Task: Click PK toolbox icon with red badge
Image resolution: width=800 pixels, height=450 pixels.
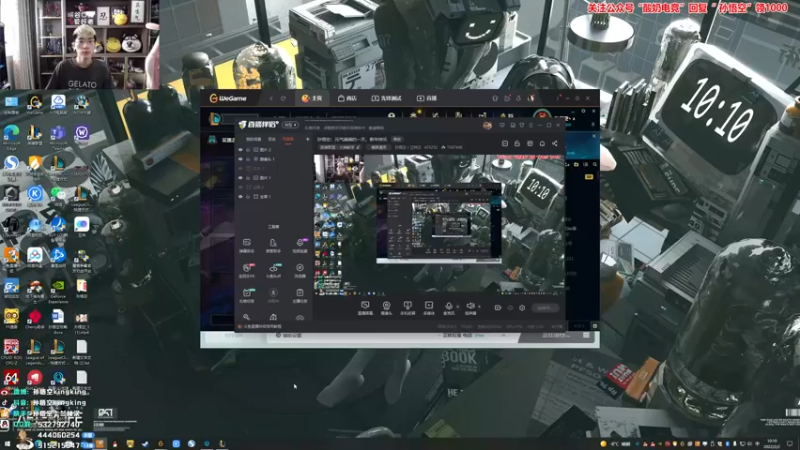Action: coord(246,270)
